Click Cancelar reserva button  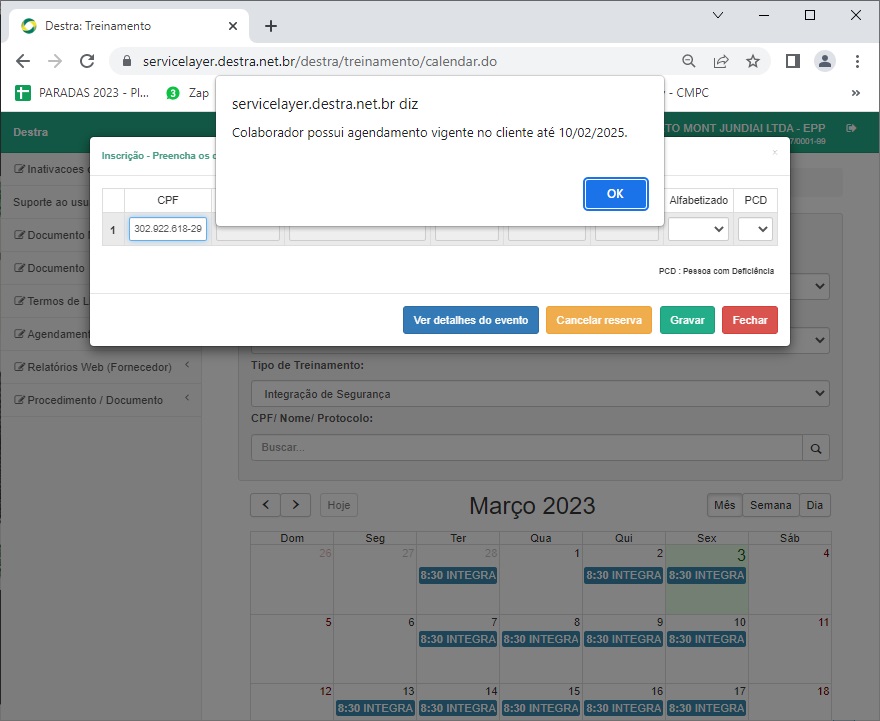(x=598, y=320)
